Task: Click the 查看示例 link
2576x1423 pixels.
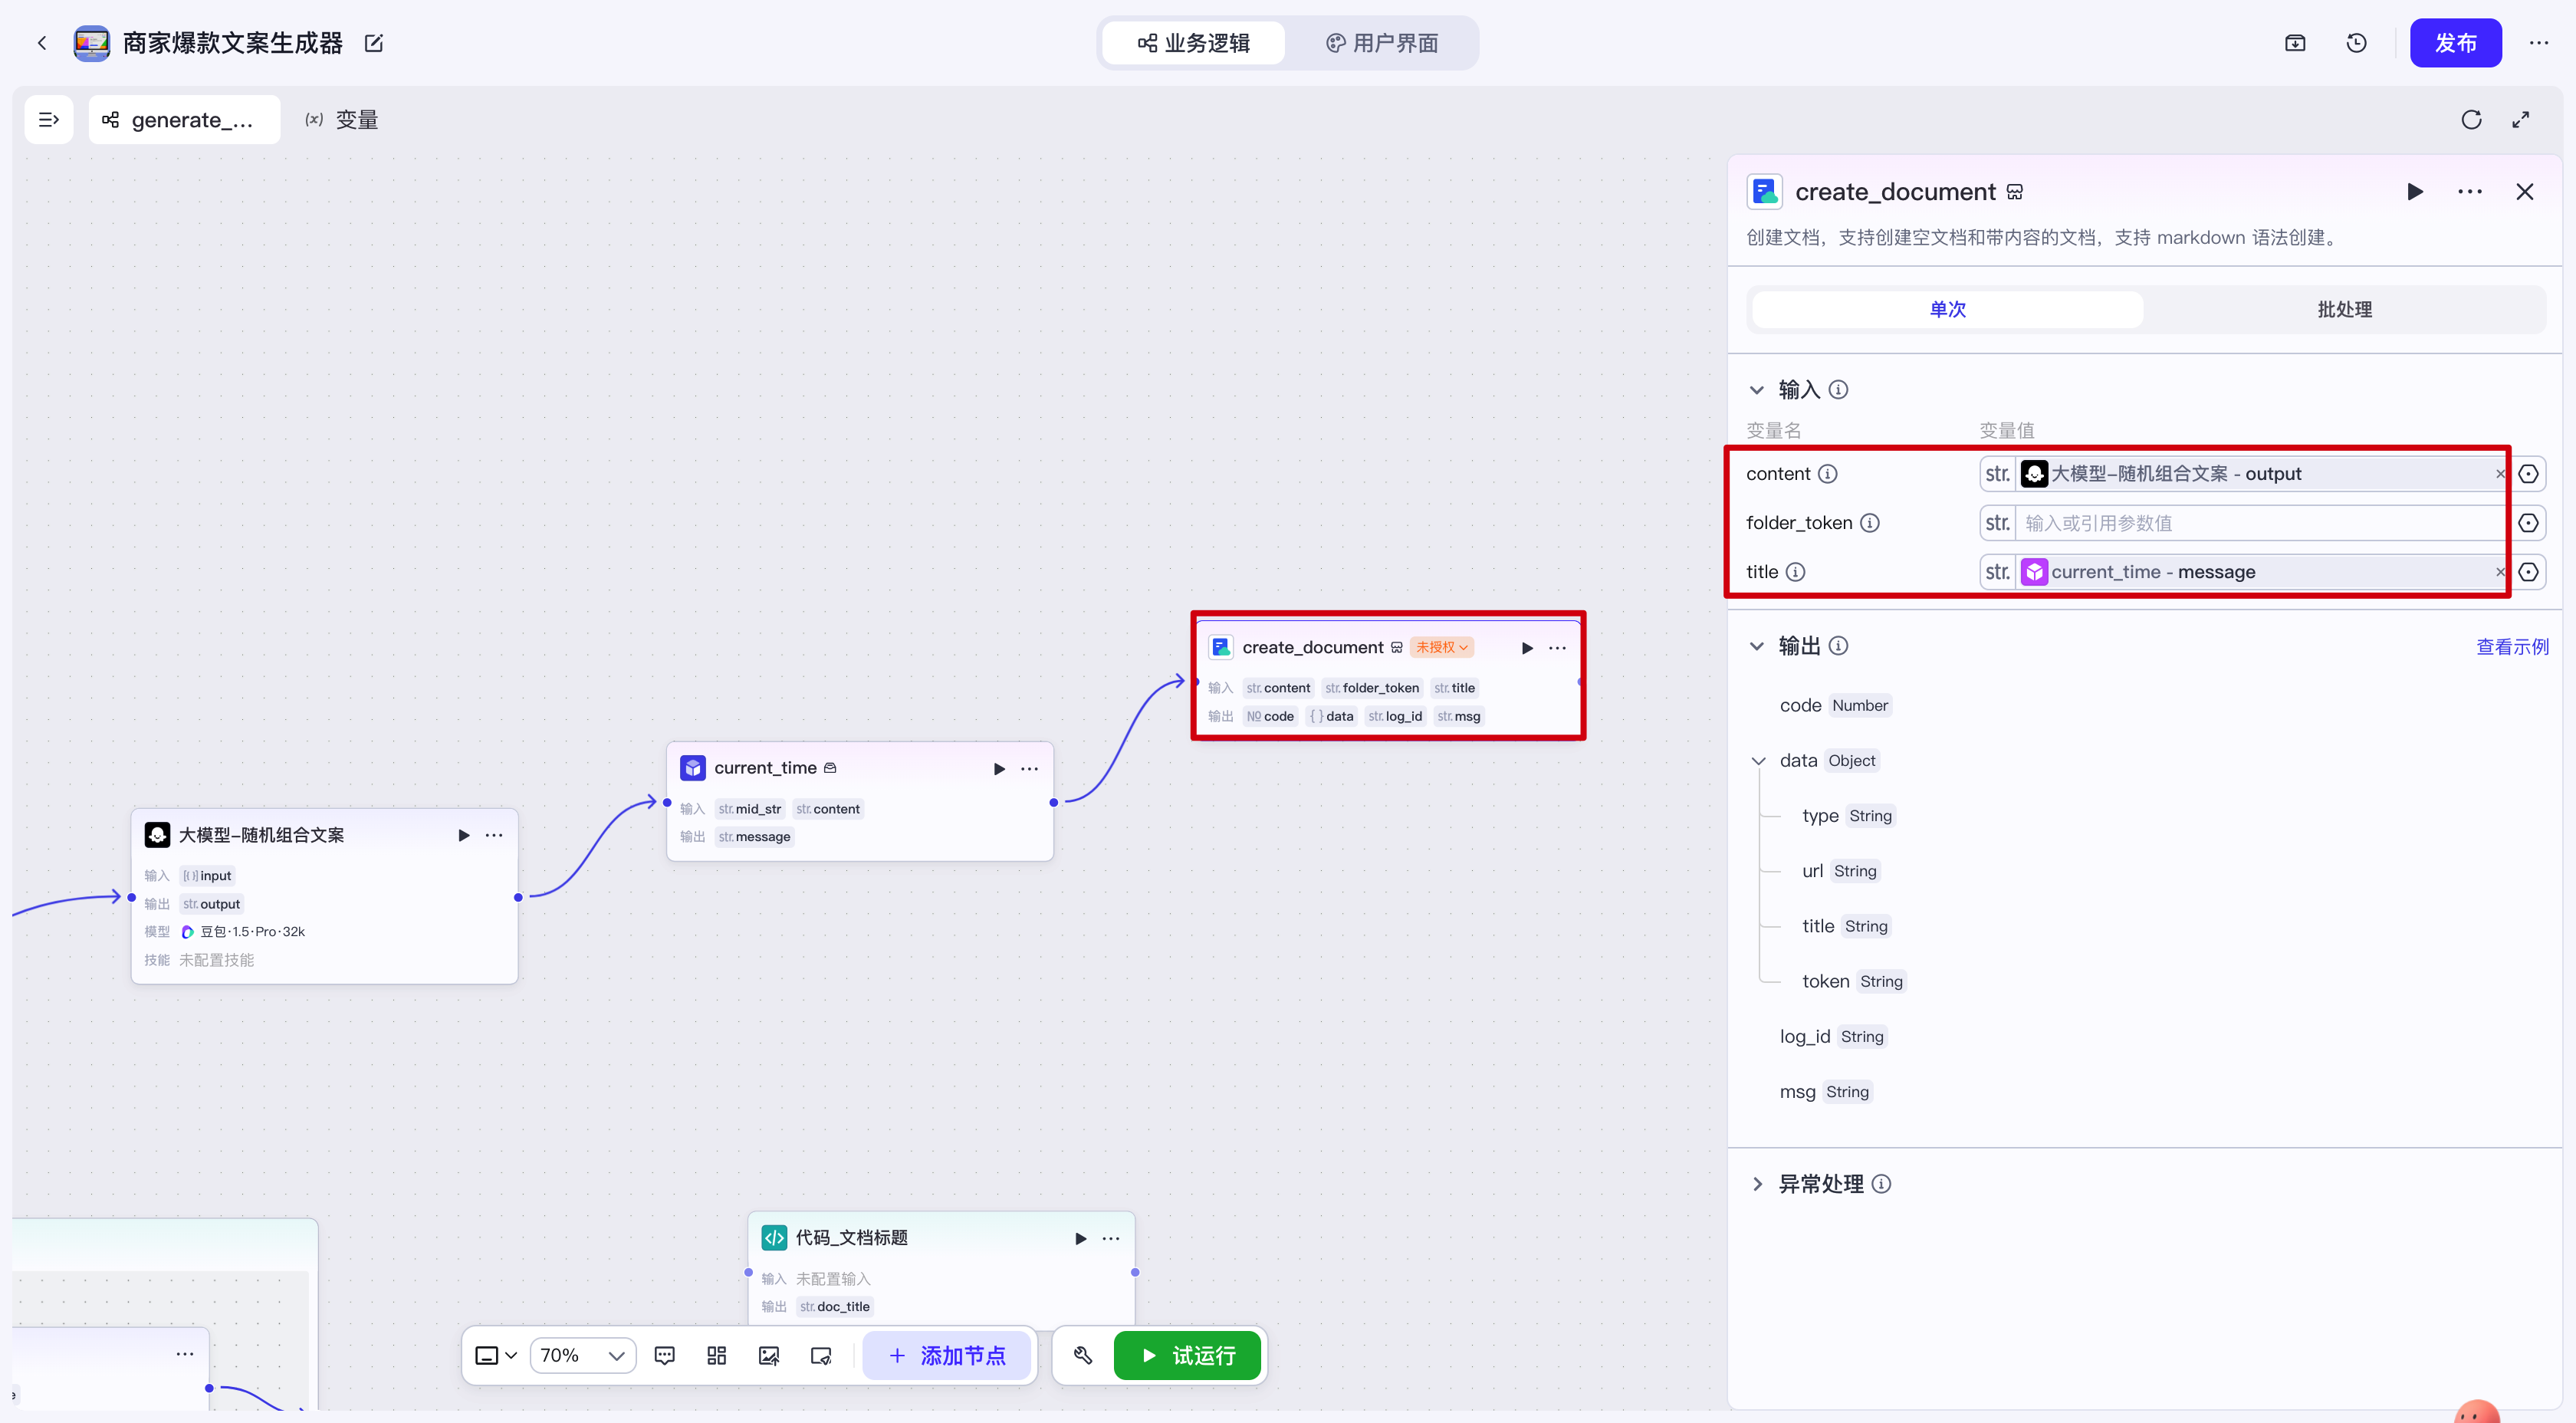Action: pos(2511,647)
